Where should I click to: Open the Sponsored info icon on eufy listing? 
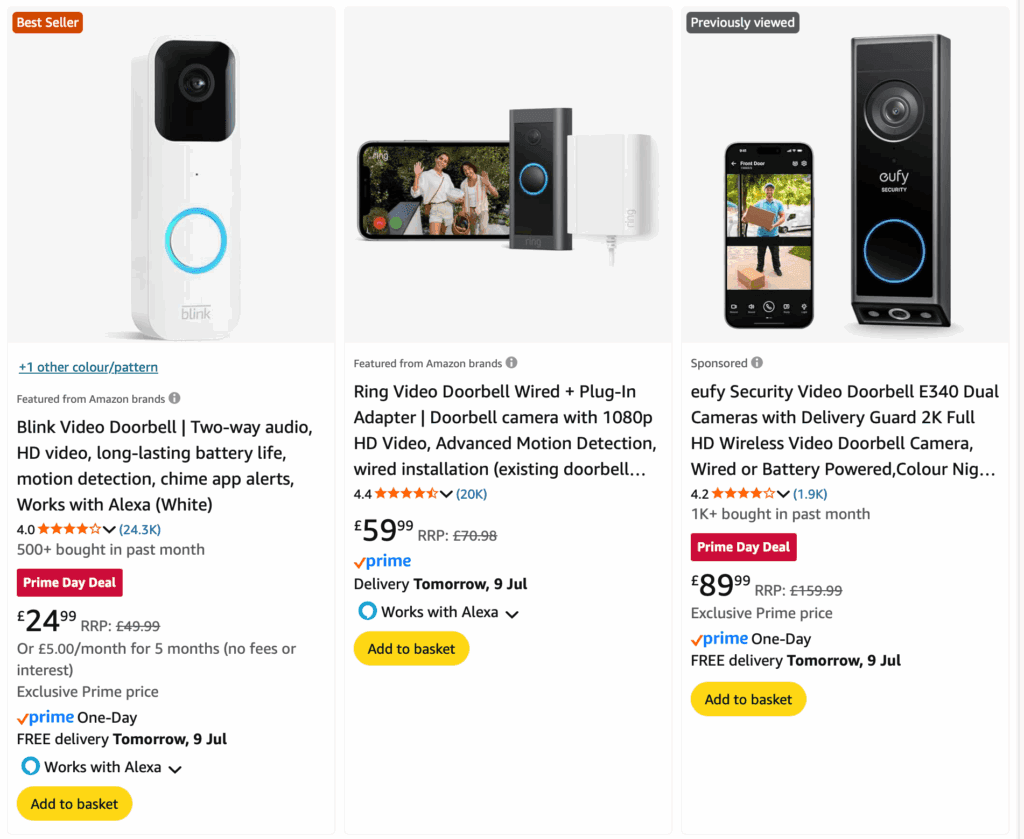pyautogui.click(x=757, y=362)
